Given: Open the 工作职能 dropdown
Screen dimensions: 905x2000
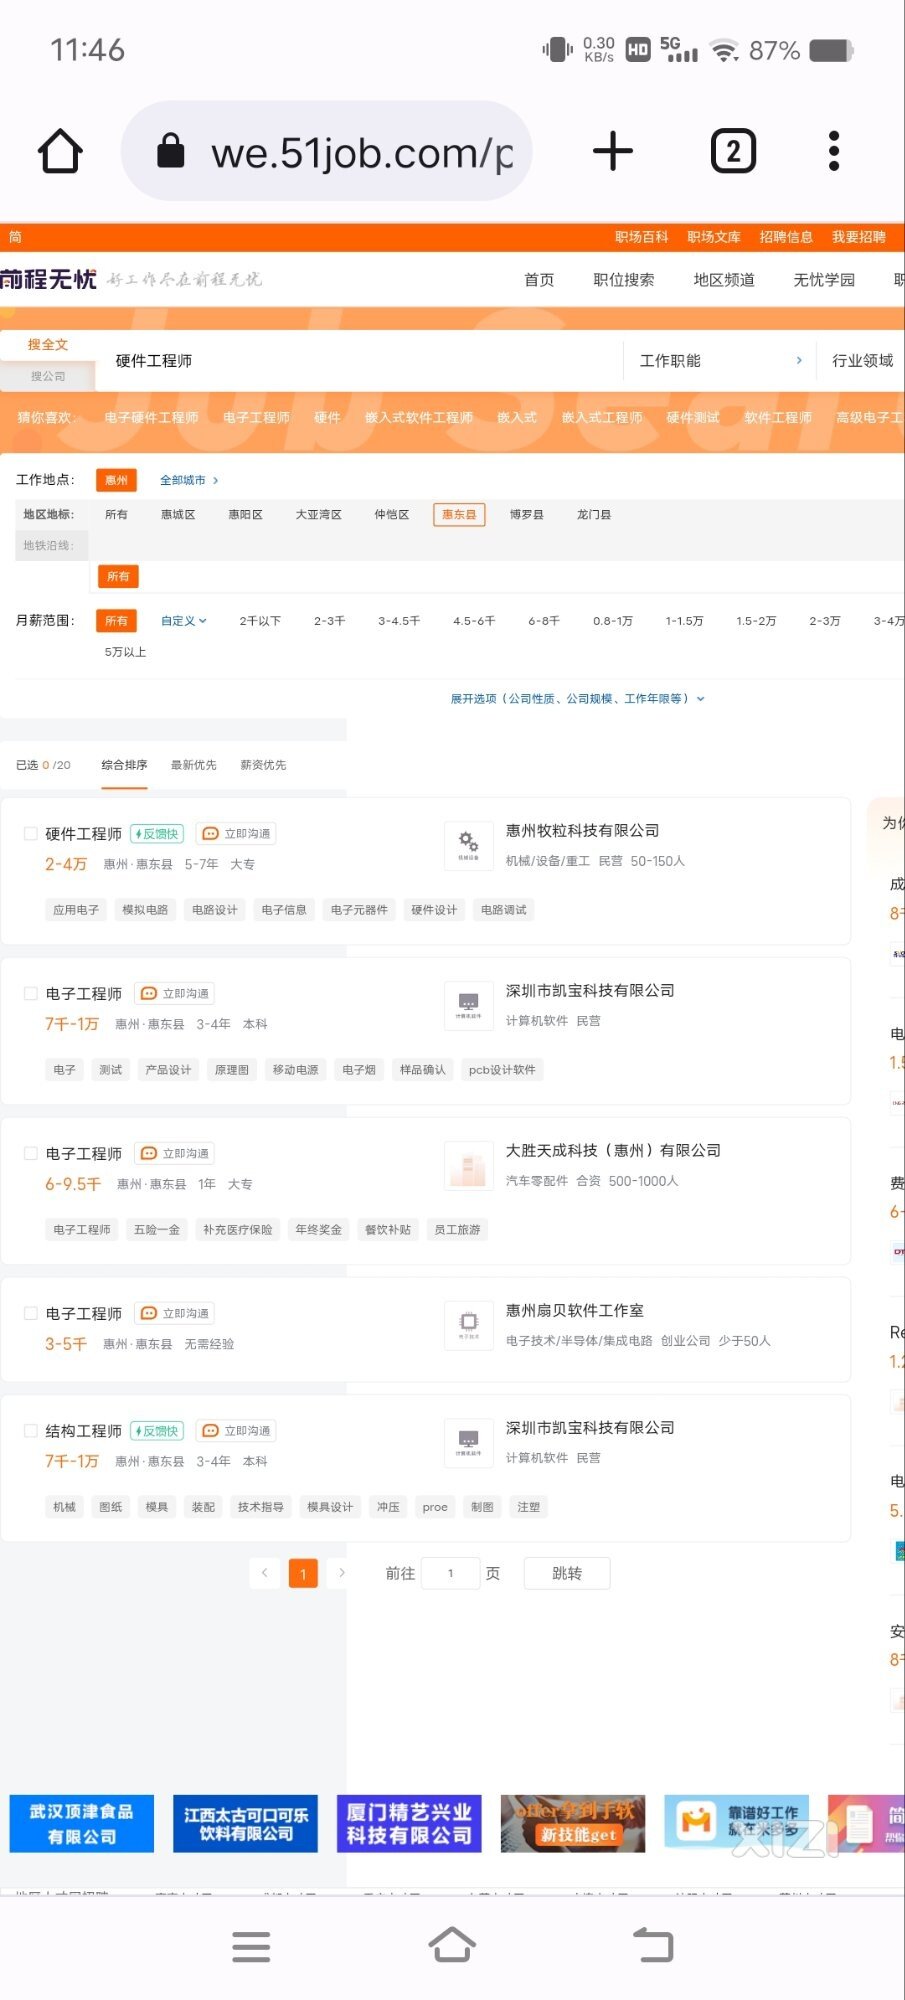Looking at the screenshot, I should [721, 360].
